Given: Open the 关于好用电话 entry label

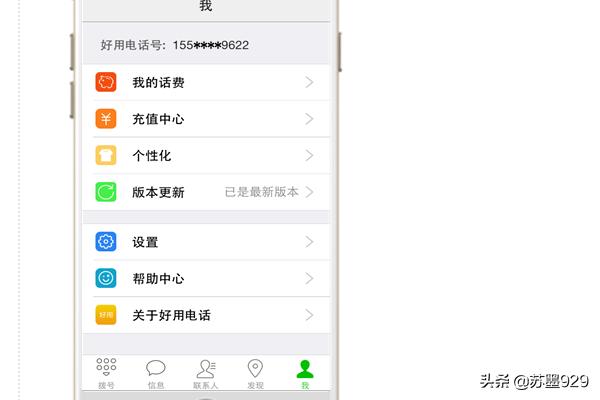Looking at the screenshot, I should click(x=171, y=315).
